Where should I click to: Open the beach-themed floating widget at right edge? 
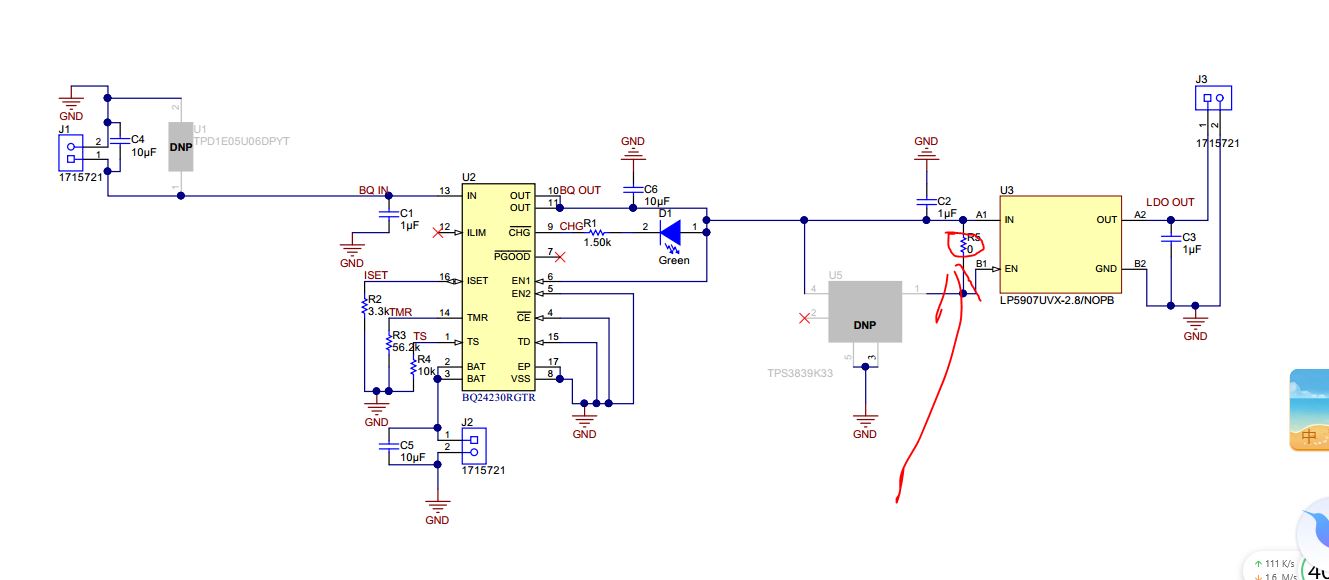click(x=1309, y=410)
